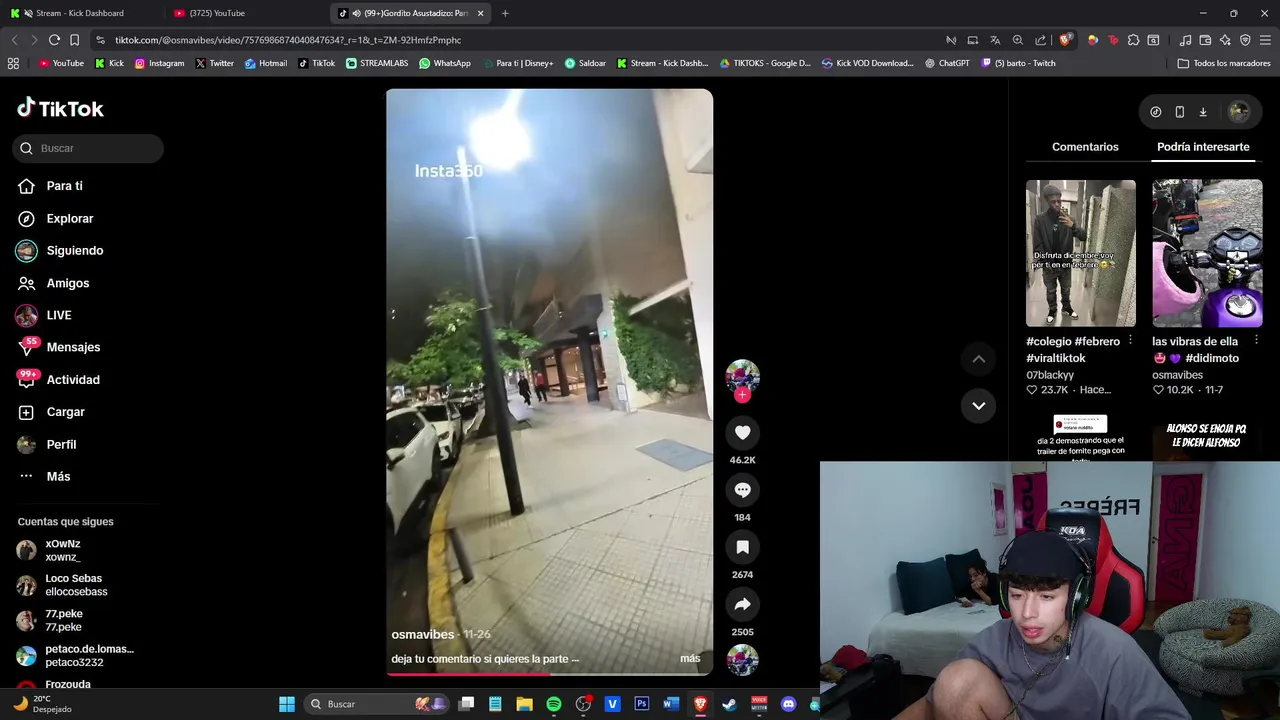Switch to Stream - Kick Dashboard tab

[x=80, y=13]
